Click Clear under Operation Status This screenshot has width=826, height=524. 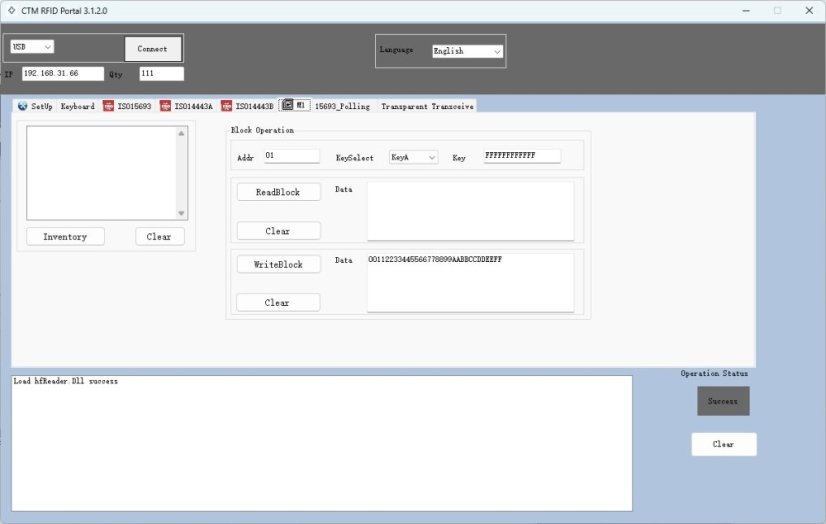[723, 444]
